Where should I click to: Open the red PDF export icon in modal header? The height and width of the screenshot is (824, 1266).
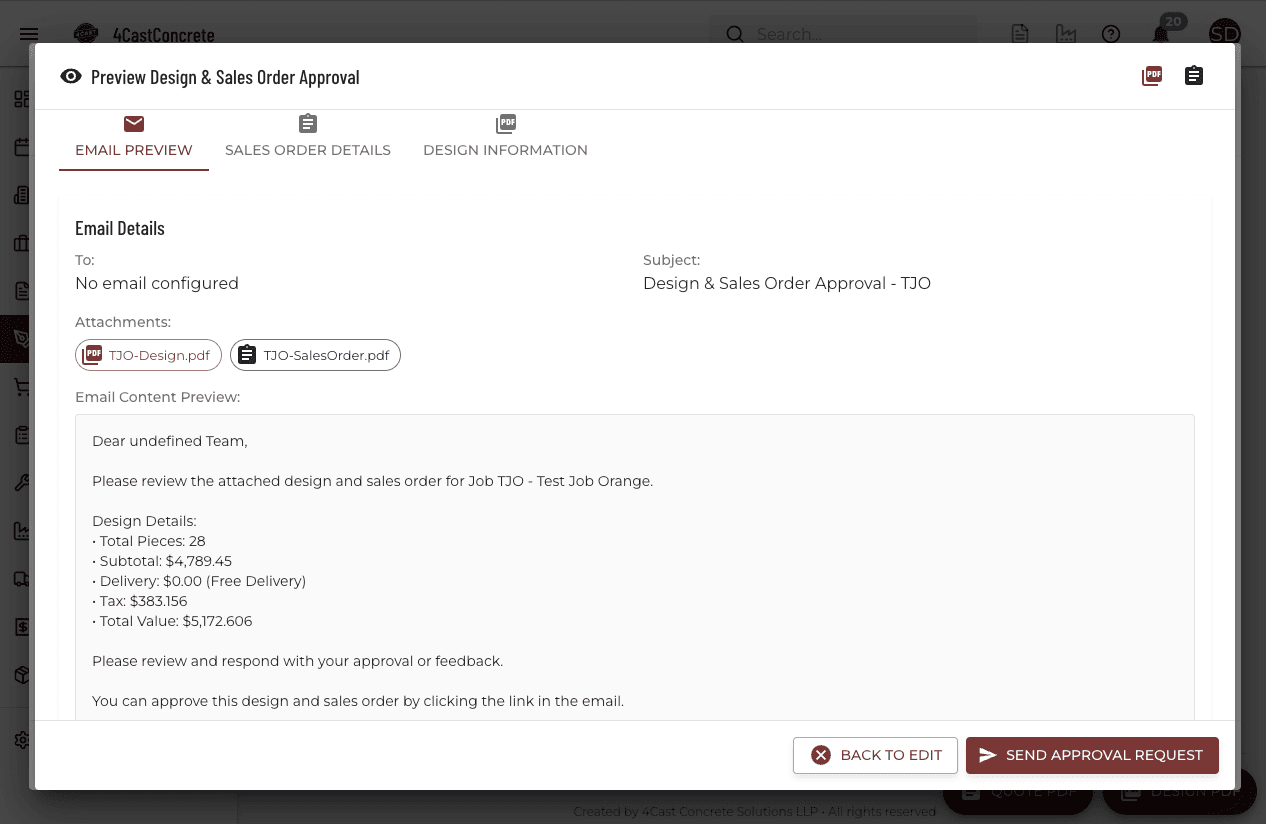pyautogui.click(x=1152, y=75)
